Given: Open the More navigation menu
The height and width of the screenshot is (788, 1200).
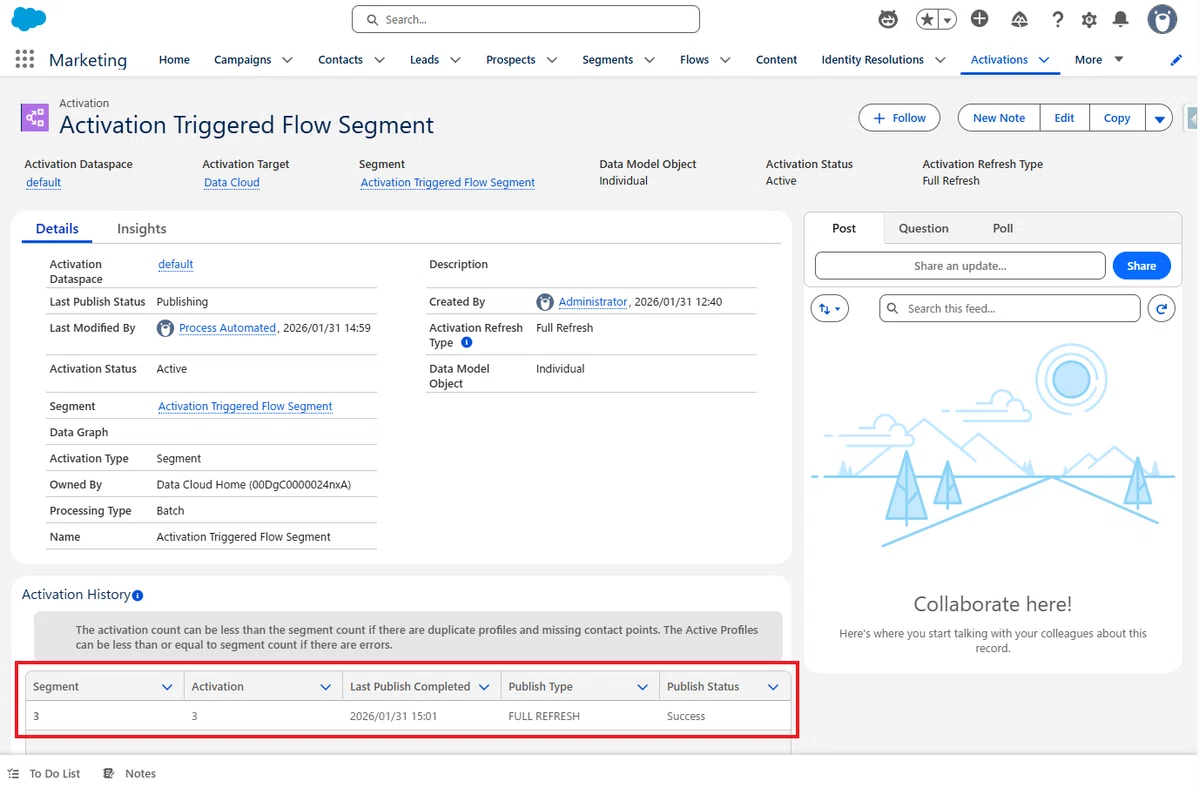Looking at the screenshot, I should (x=1099, y=60).
